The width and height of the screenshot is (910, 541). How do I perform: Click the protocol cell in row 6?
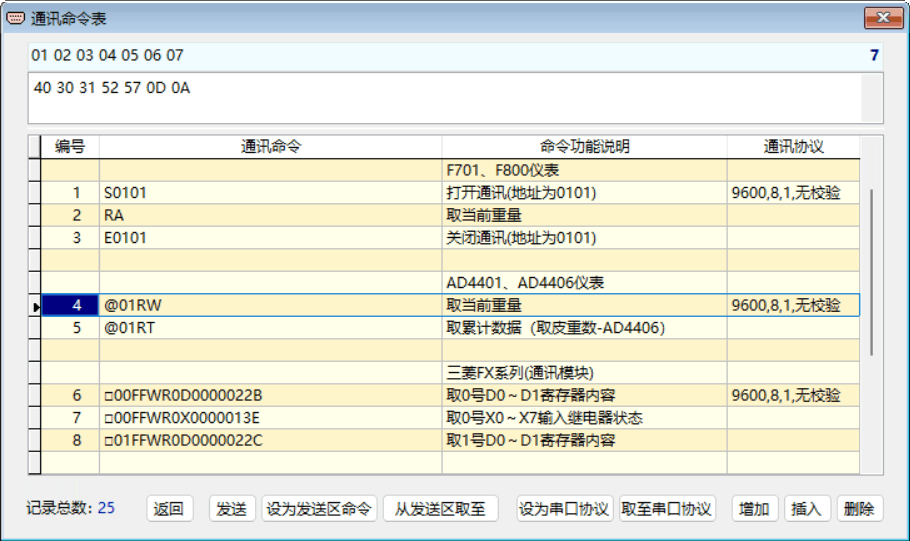click(793, 395)
